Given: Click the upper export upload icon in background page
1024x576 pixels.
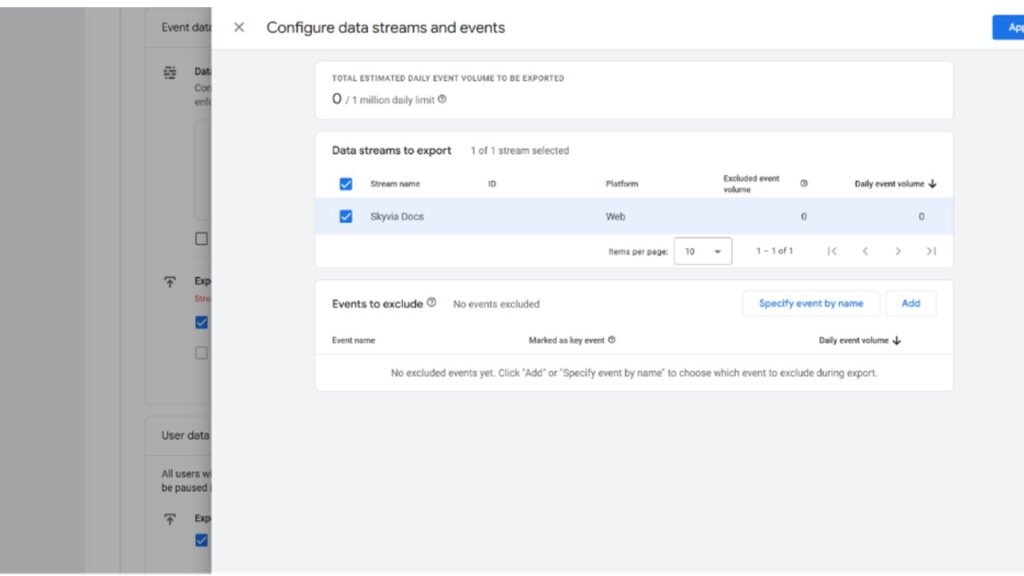Looking at the screenshot, I should pos(170,282).
